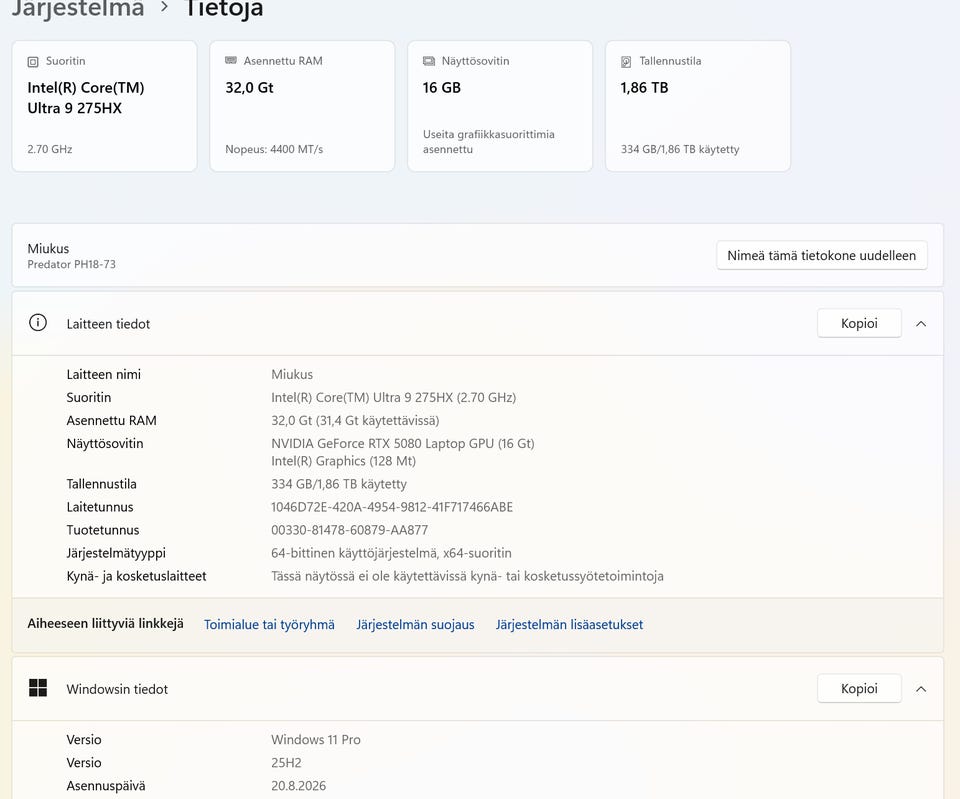Select NVIDIA GeForce RTX 5080 Laptop GPU text
This screenshot has width=960, height=799.
click(x=403, y=443)
